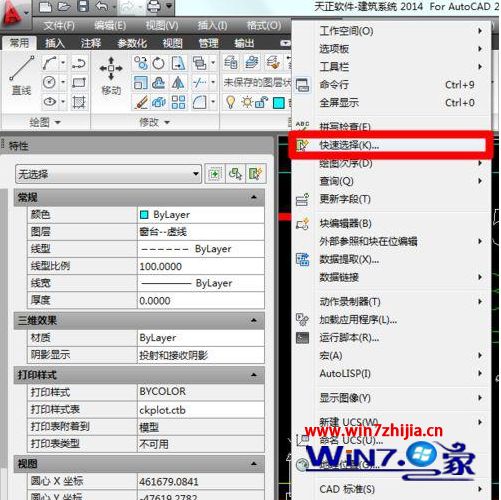The height and width of the screenshot is (500, 501).
Task: Open the 查询(Q) submenu
Action: click(390, 181)
